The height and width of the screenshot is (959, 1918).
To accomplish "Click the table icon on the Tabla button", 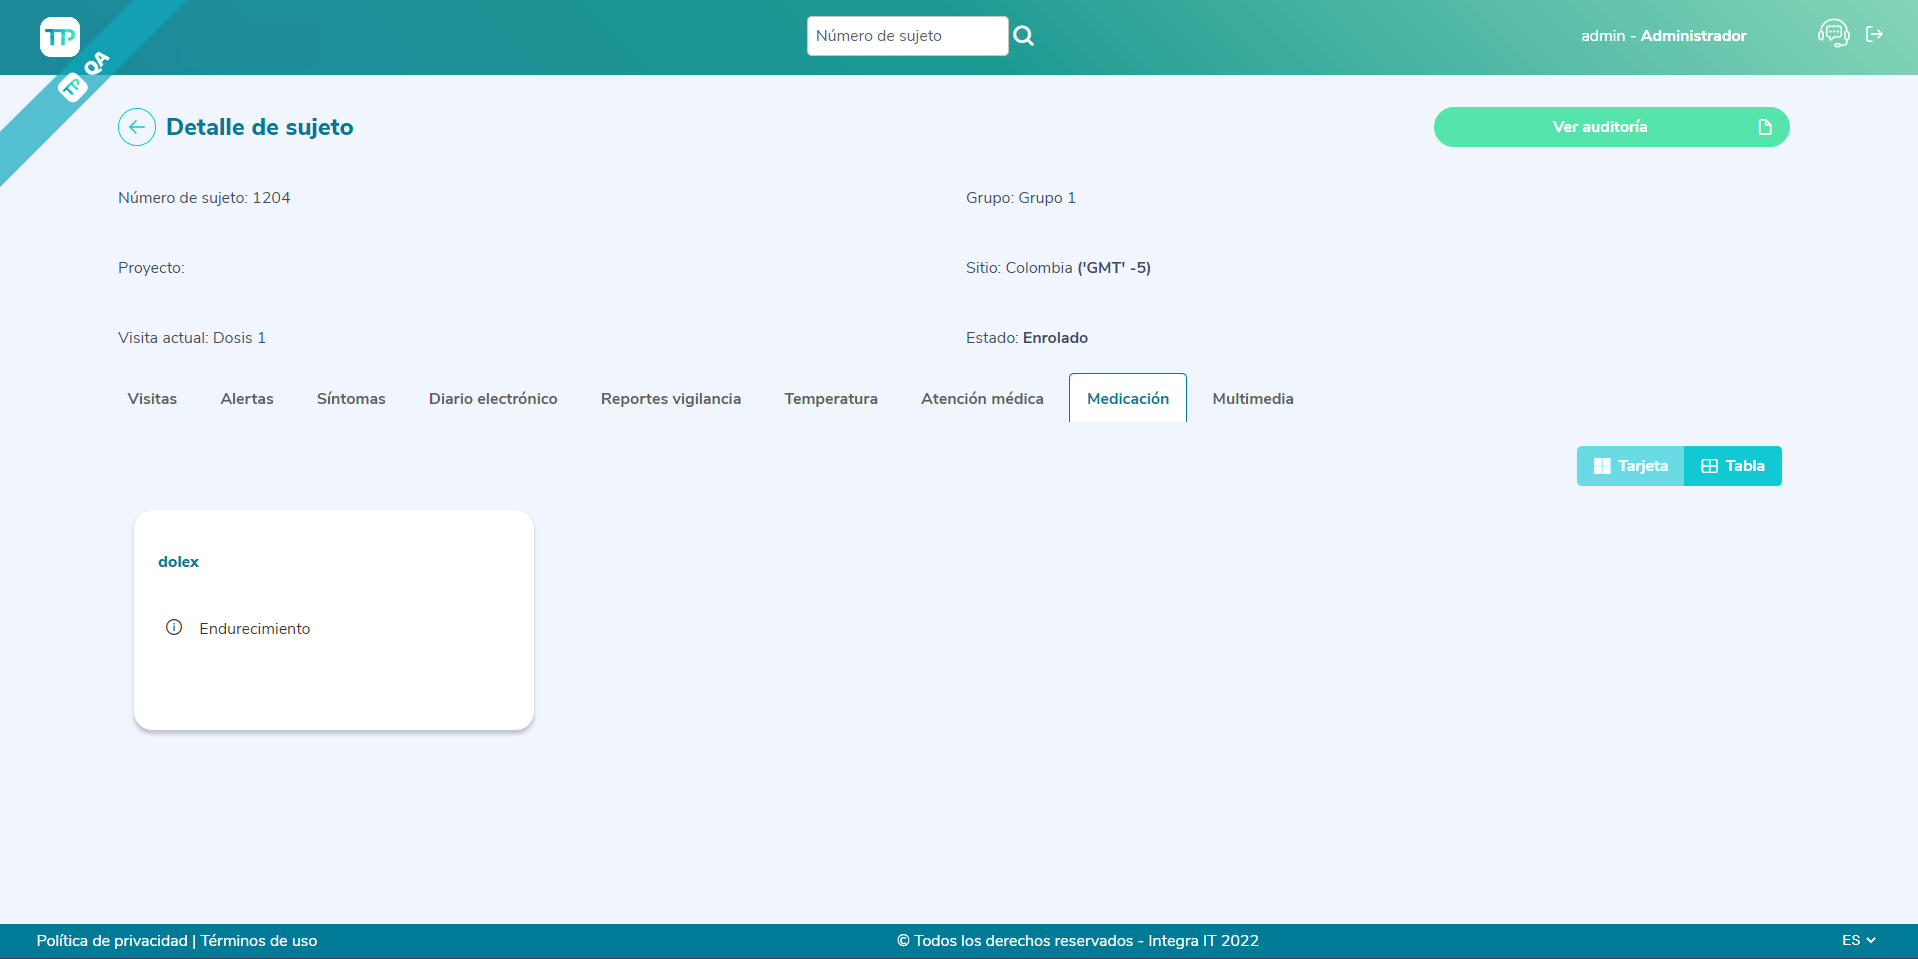I will tap(1709, 466).
